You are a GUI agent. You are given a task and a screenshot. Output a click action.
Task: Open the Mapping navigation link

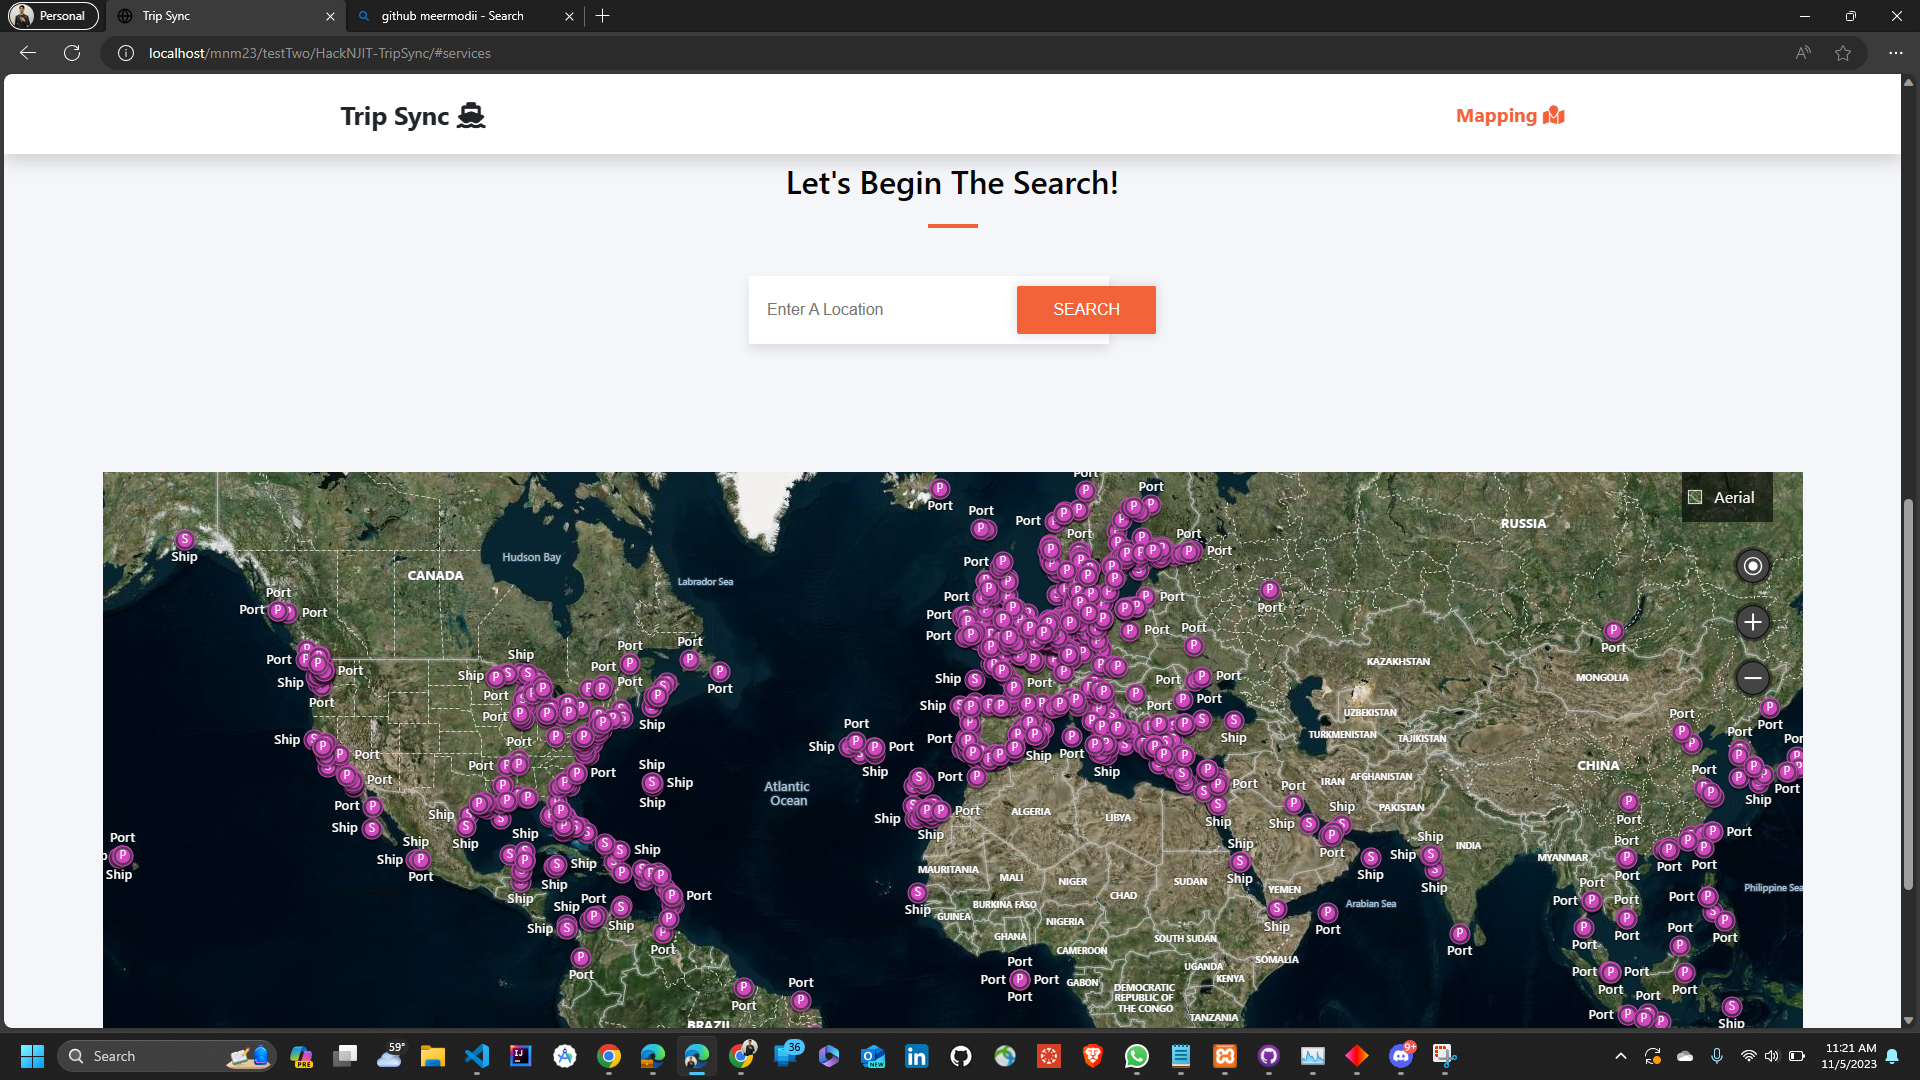1509,116
